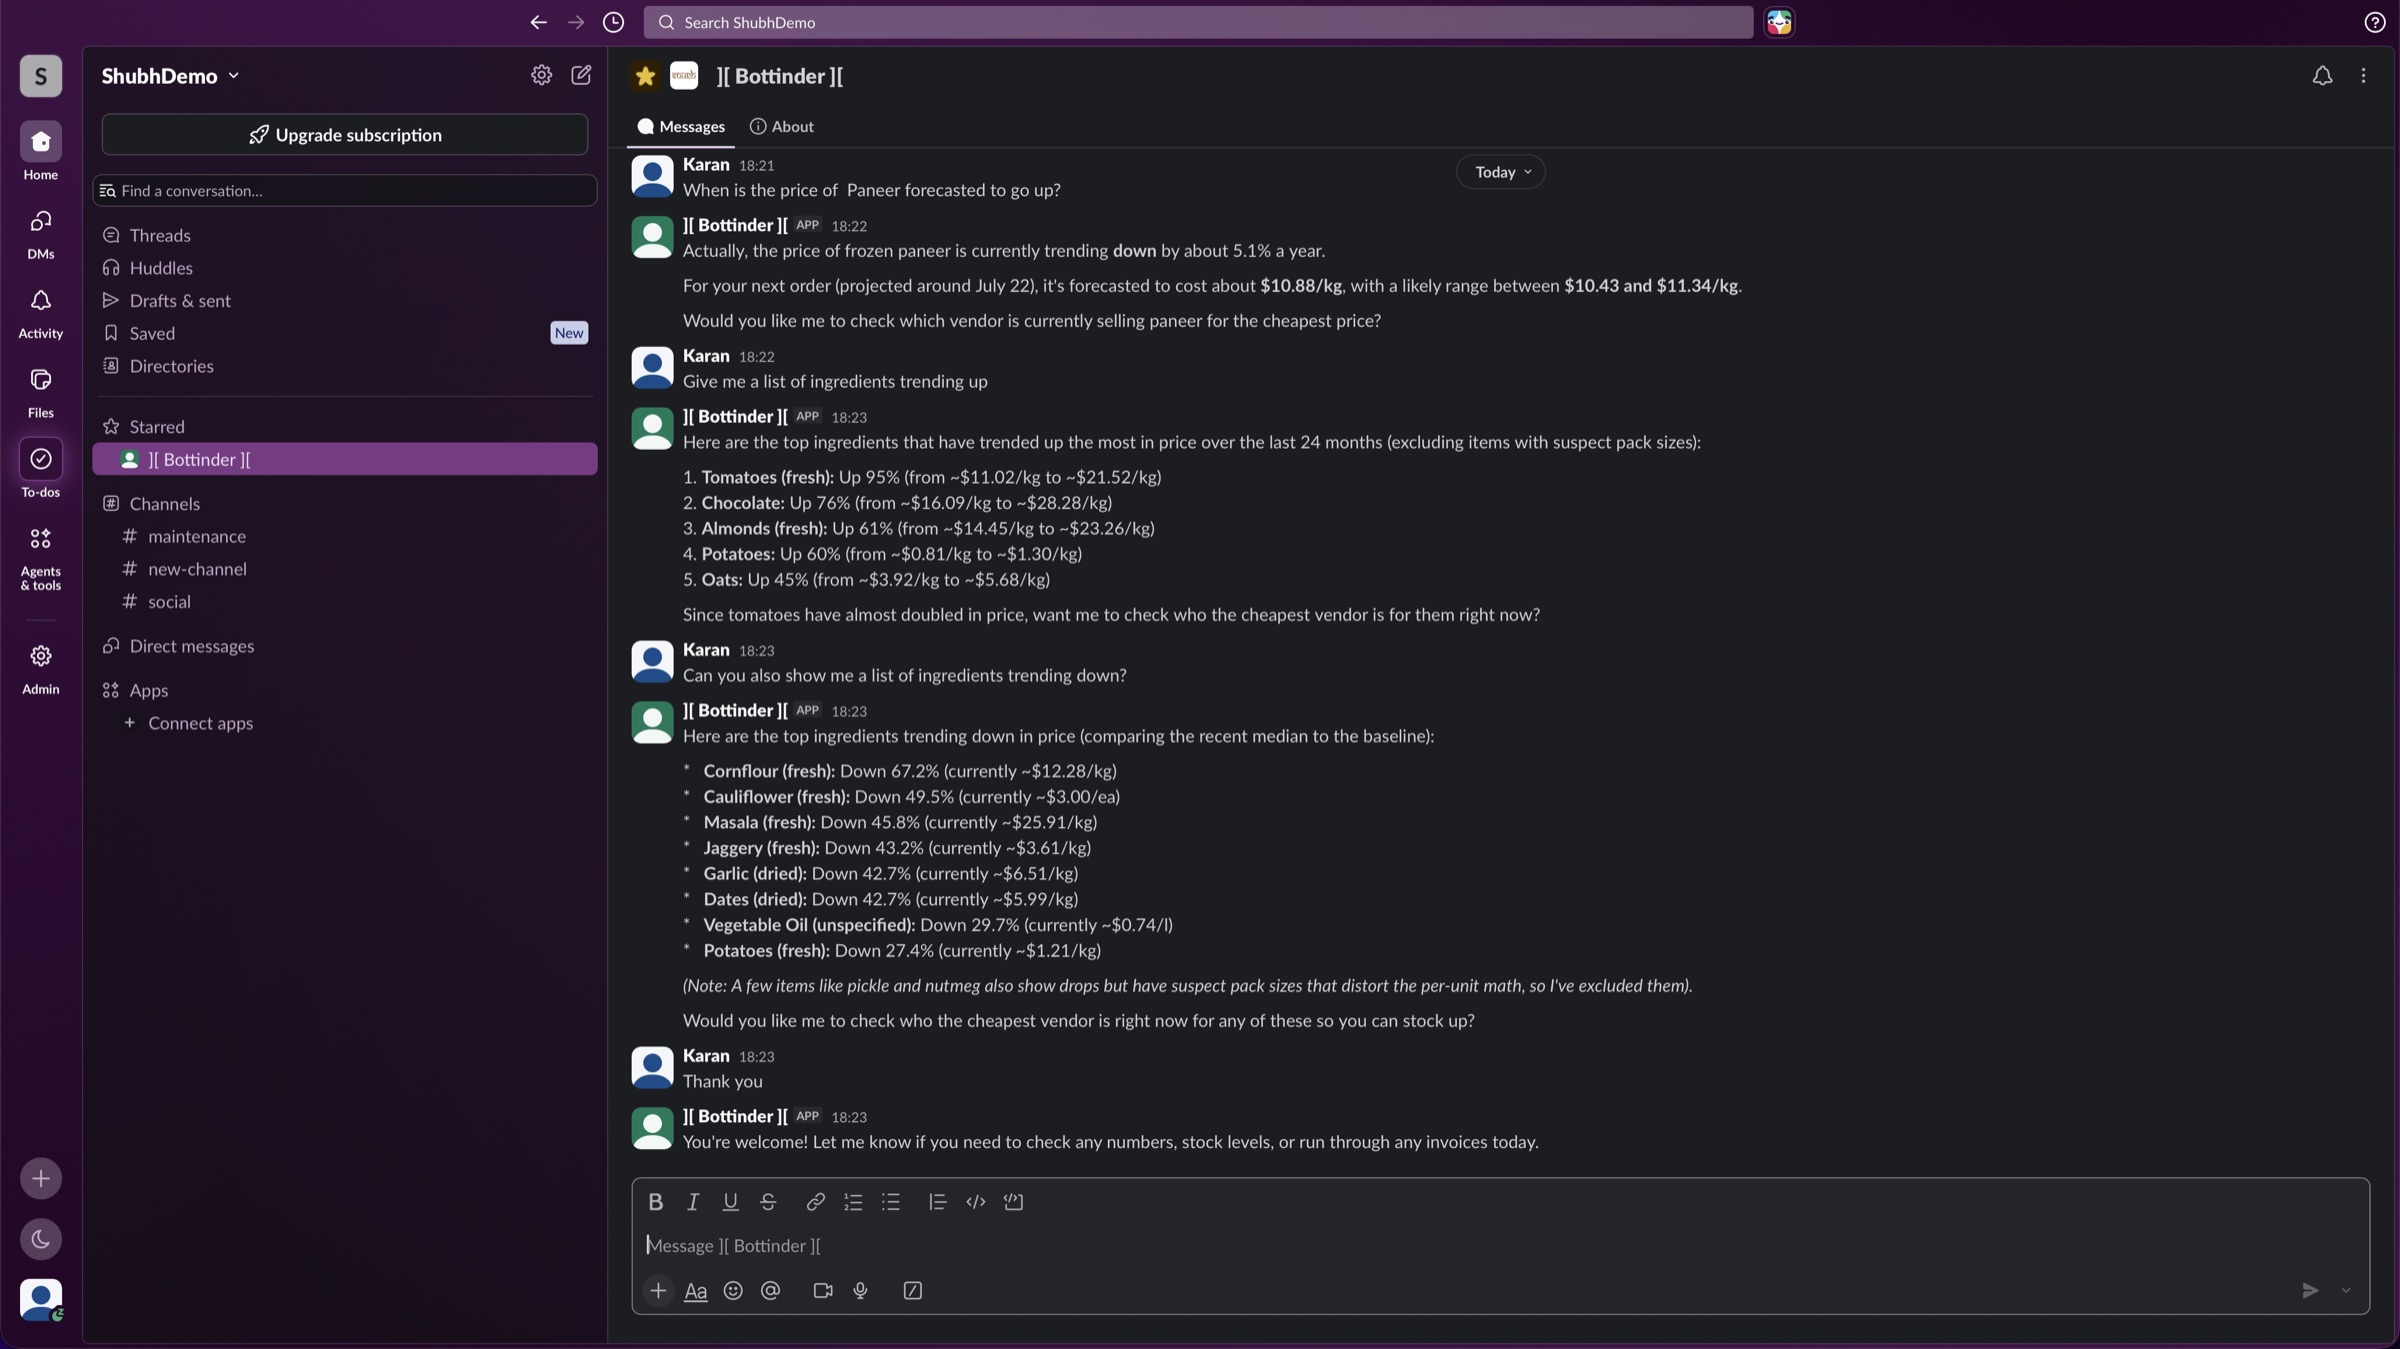Screen dimensions: 2400x1349
Task: Switch to the Messages tab
Action: click(681, 127)
